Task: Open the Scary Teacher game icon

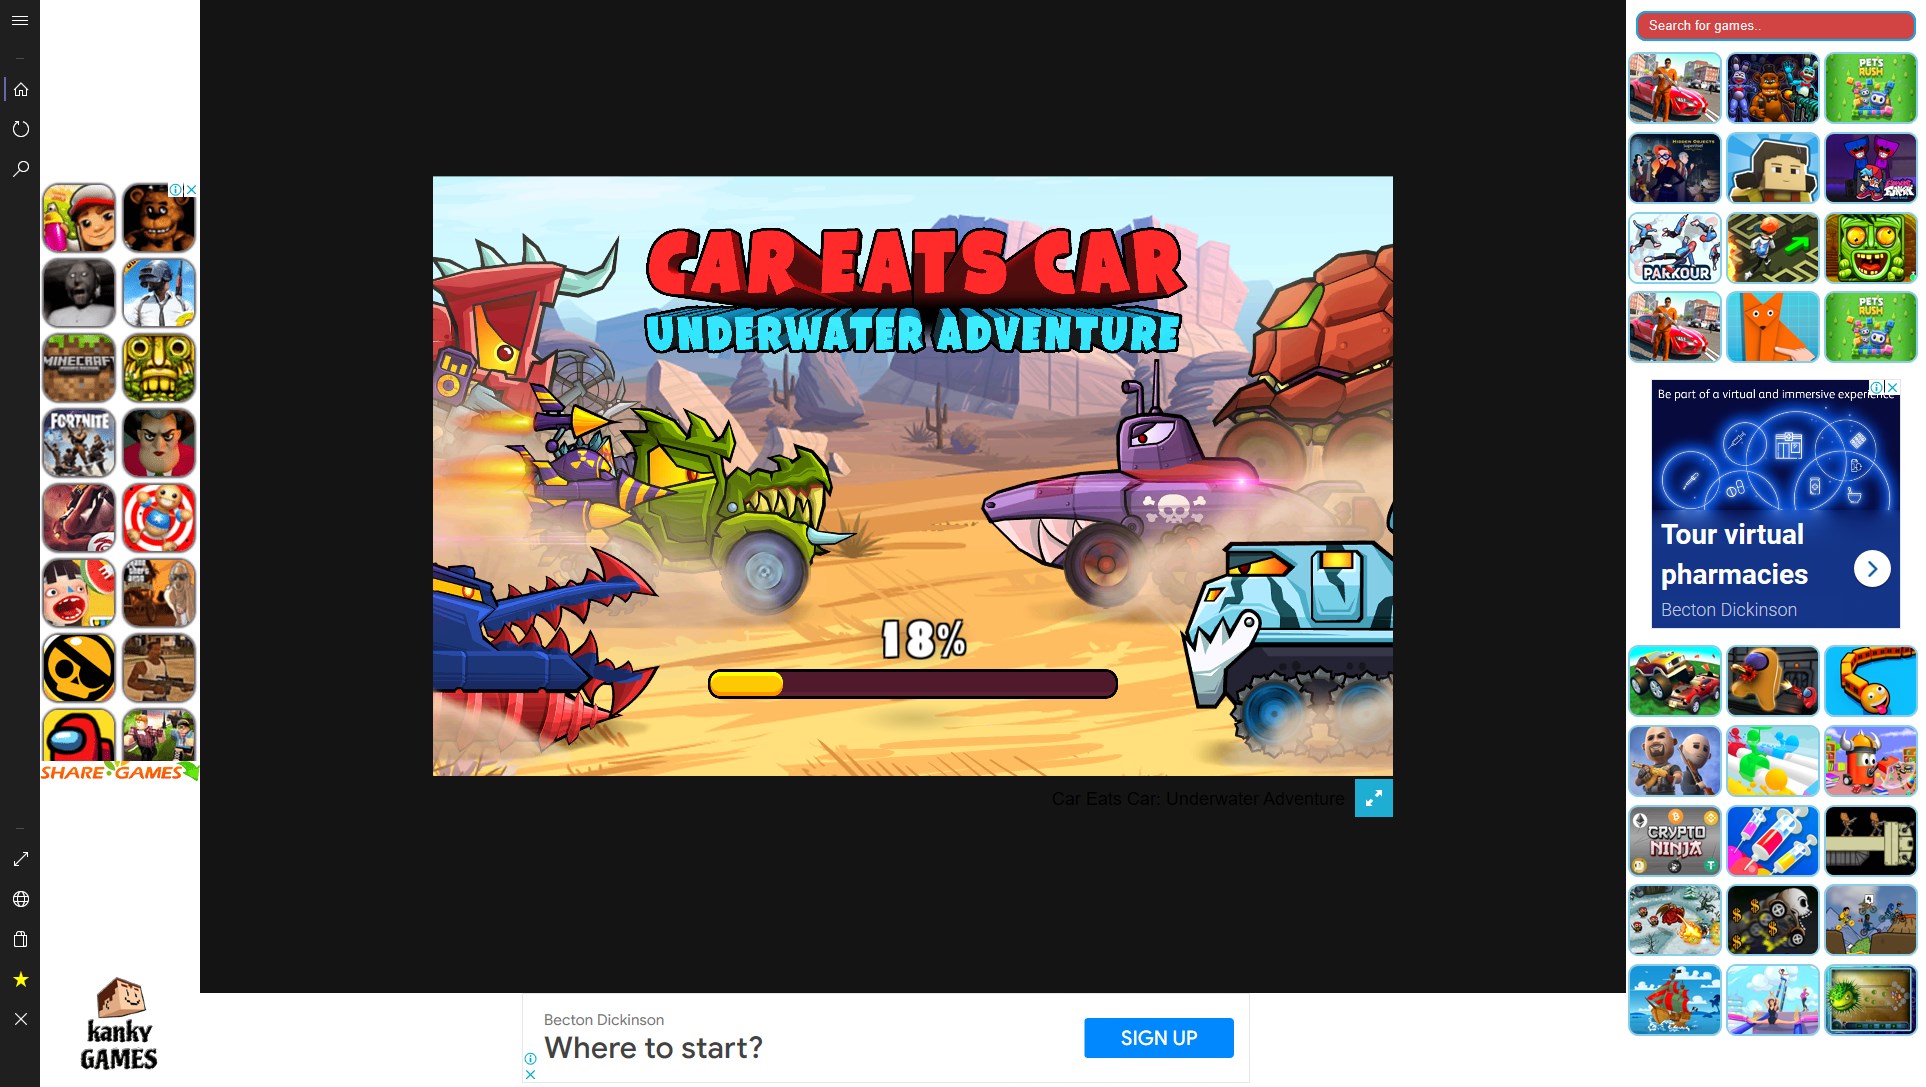Action: (x=159, y=443)
